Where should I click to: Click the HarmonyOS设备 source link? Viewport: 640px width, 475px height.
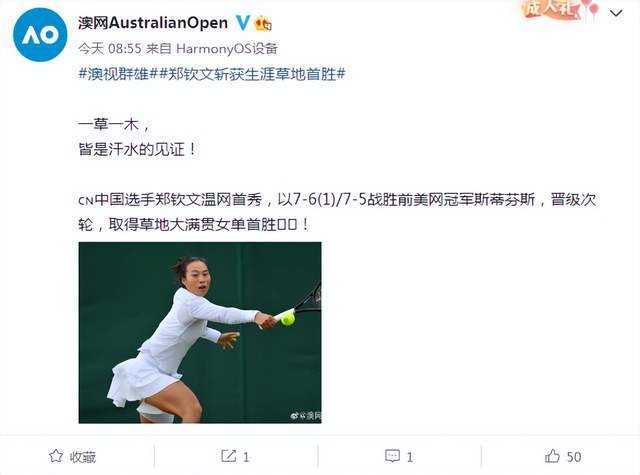click(227, 49)
